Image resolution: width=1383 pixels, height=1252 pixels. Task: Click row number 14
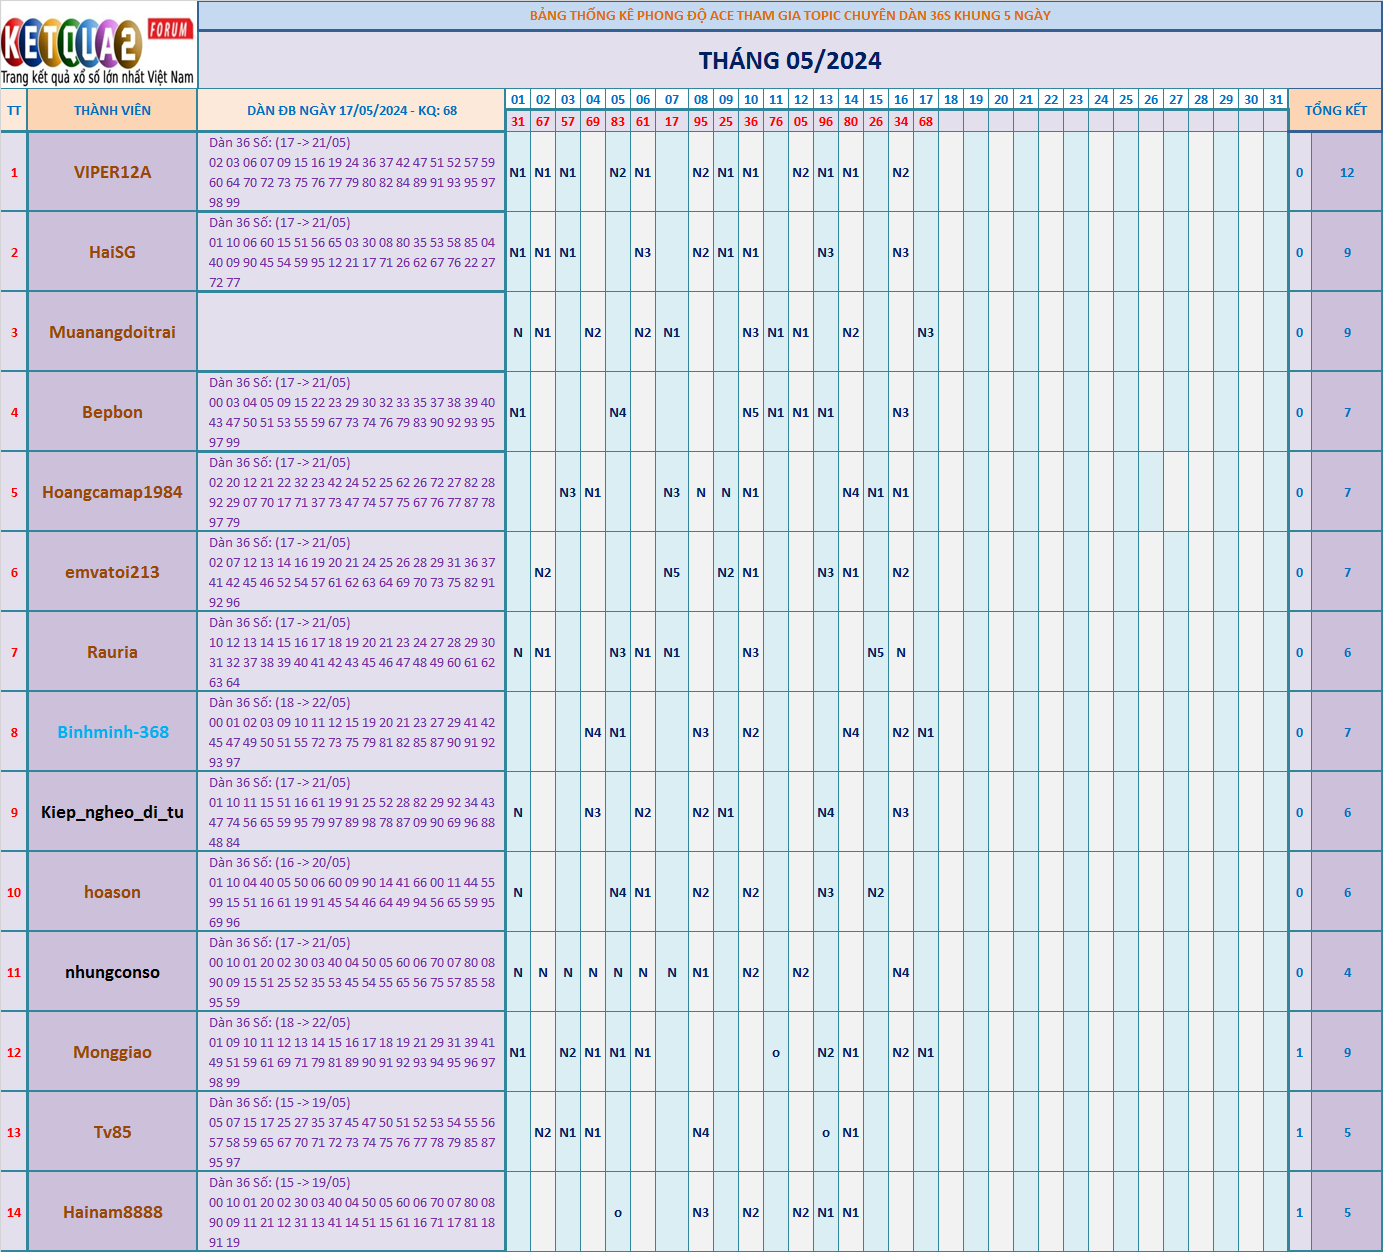tap(14, 1212)
